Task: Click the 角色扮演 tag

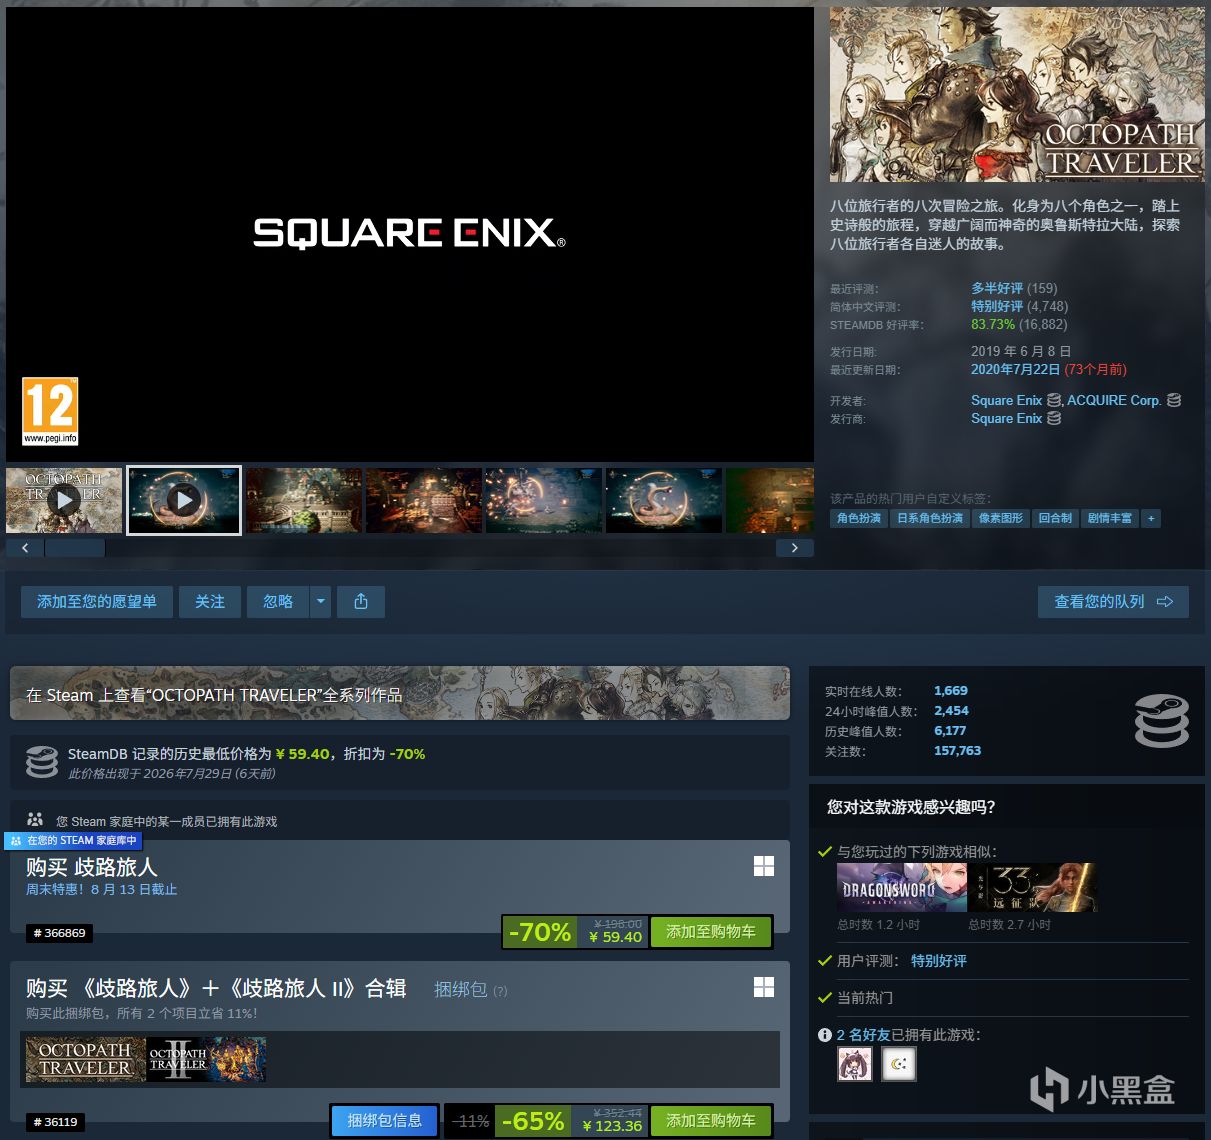Action: click(859, 518)
